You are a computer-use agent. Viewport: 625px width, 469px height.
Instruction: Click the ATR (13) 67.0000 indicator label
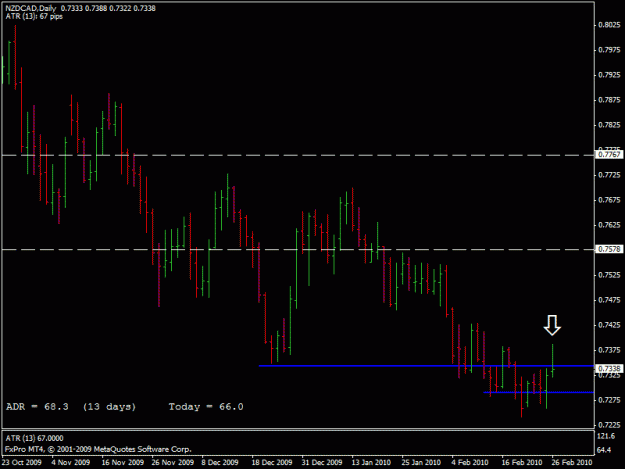[34, 438]
